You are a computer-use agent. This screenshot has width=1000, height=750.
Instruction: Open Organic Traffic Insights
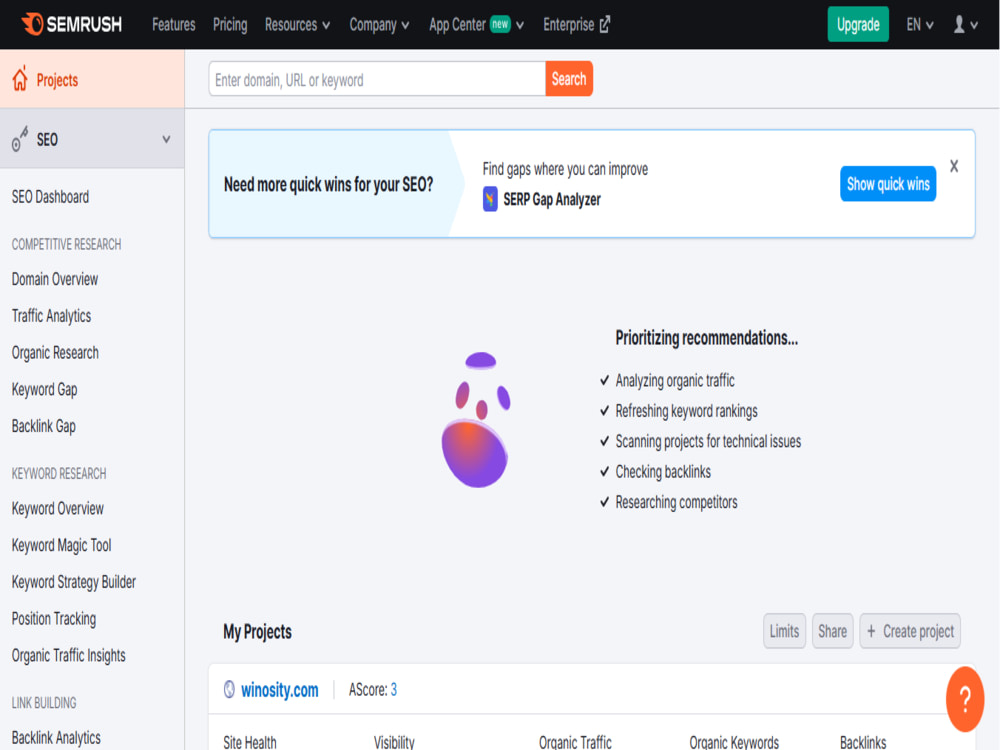click(x=68, y=656)
